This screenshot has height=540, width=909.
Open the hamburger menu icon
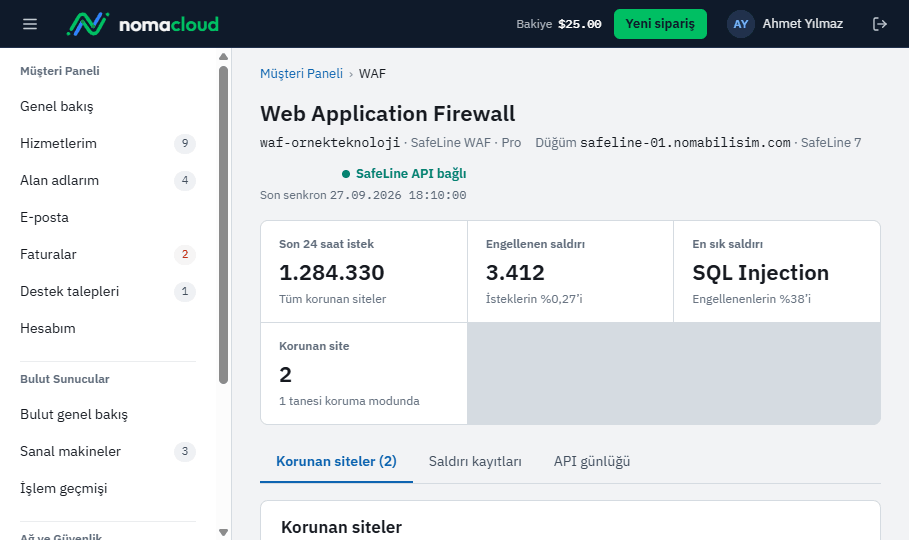pos(30,24)
